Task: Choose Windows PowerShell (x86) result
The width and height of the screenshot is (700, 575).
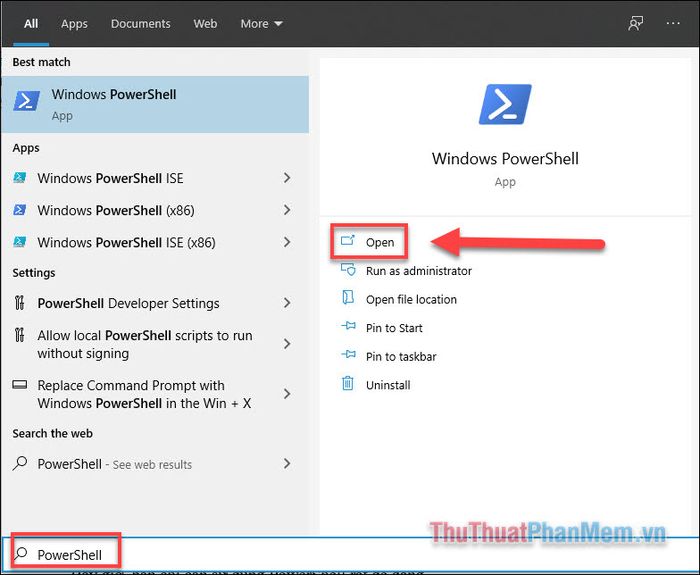Action: pos(155,210)
